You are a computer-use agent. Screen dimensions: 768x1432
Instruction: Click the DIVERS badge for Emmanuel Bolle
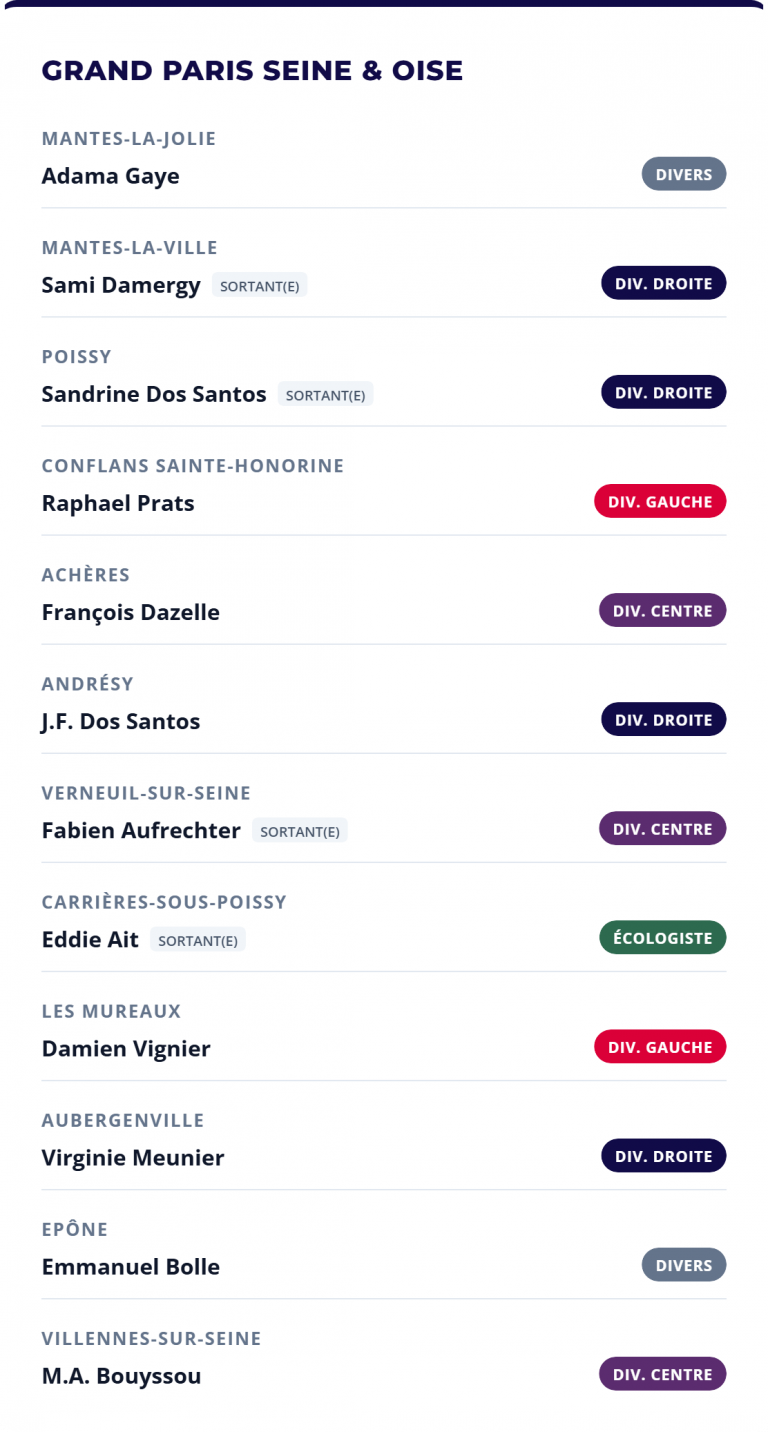684,1264
